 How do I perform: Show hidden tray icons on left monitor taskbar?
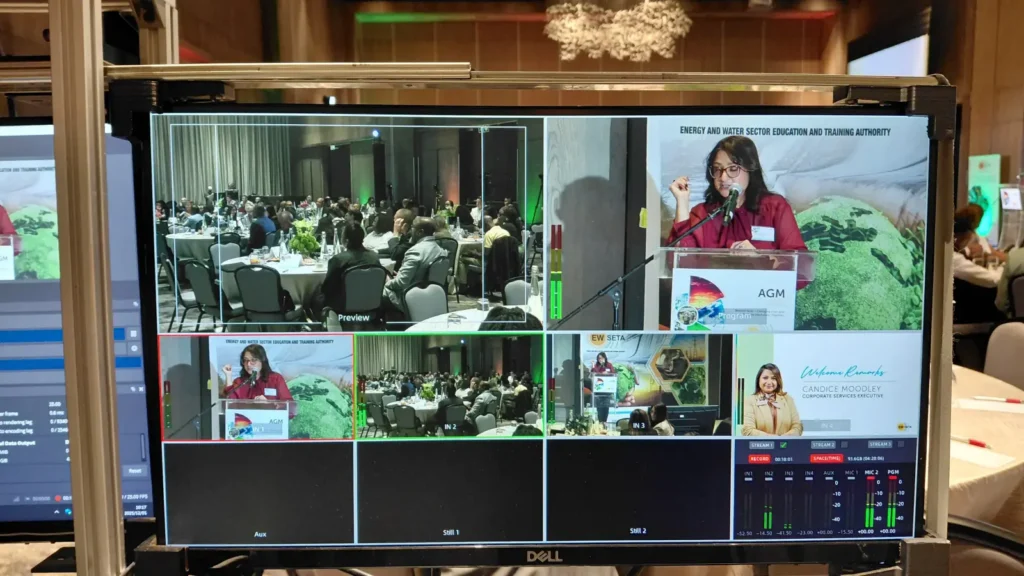[57, 511]
